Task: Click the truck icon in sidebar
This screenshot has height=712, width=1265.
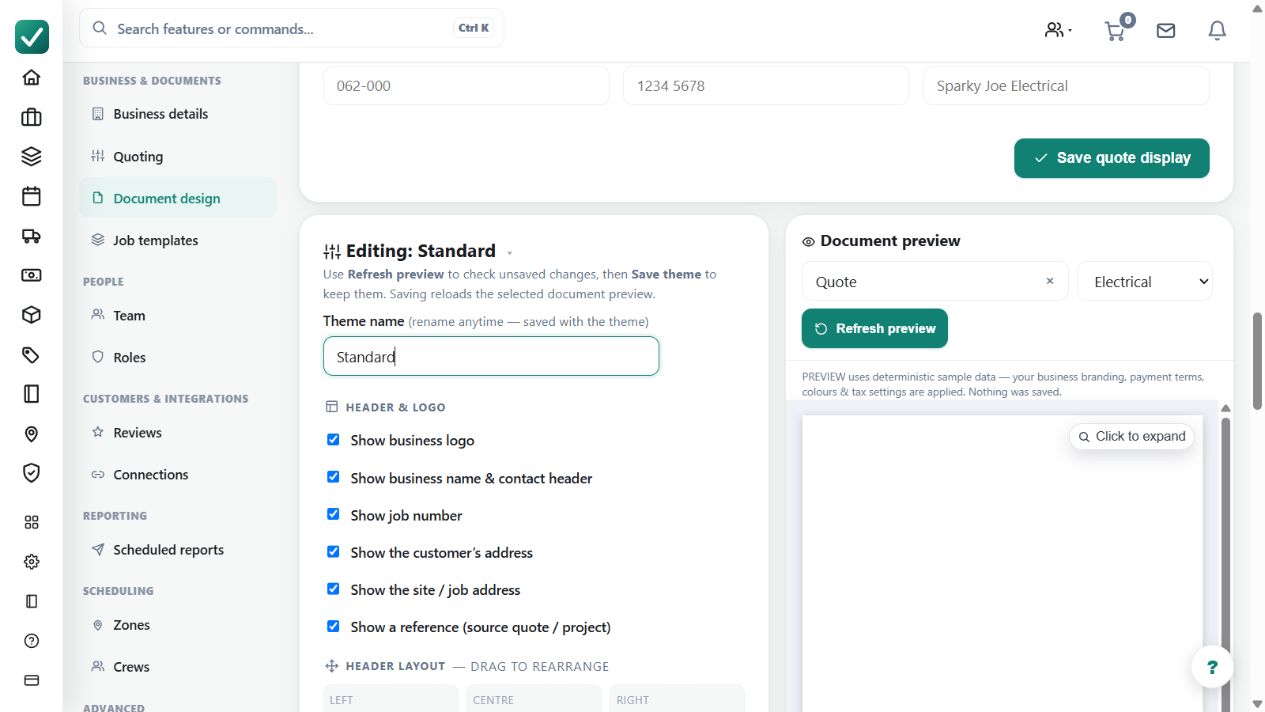Action: 31,236
